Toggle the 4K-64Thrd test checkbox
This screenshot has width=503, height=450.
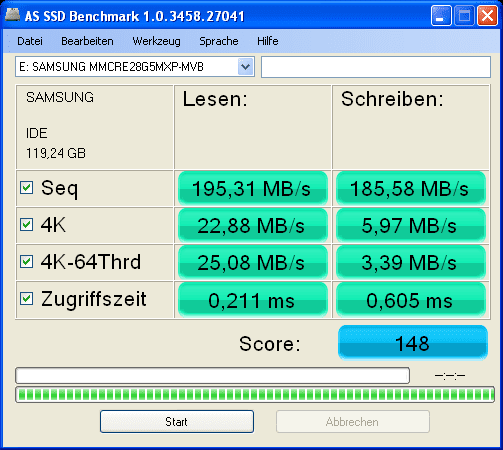tap(26, 262)
